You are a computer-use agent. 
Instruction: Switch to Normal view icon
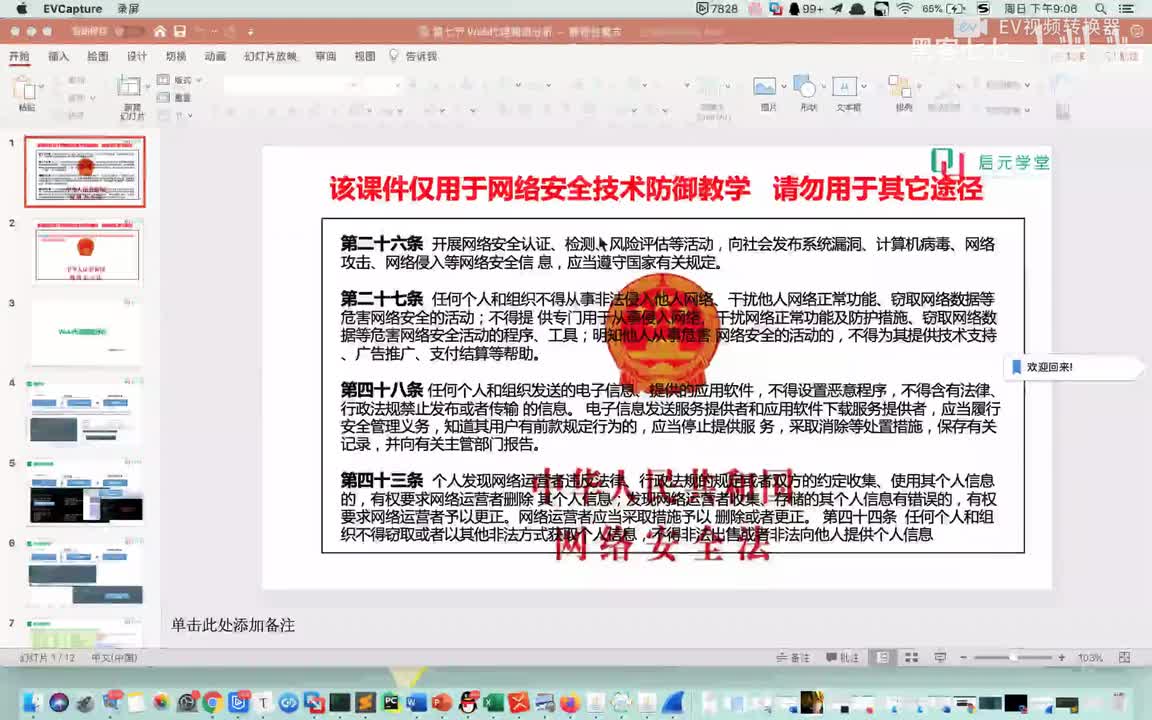(882, 658)
